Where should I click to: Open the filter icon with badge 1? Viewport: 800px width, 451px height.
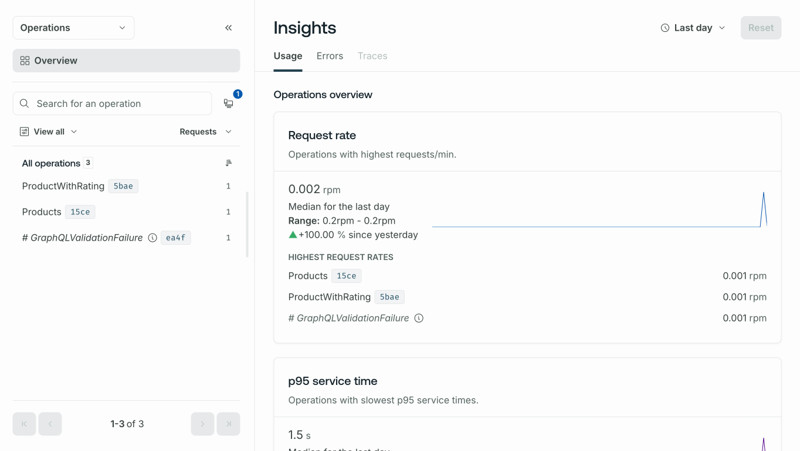click(229, 104)
